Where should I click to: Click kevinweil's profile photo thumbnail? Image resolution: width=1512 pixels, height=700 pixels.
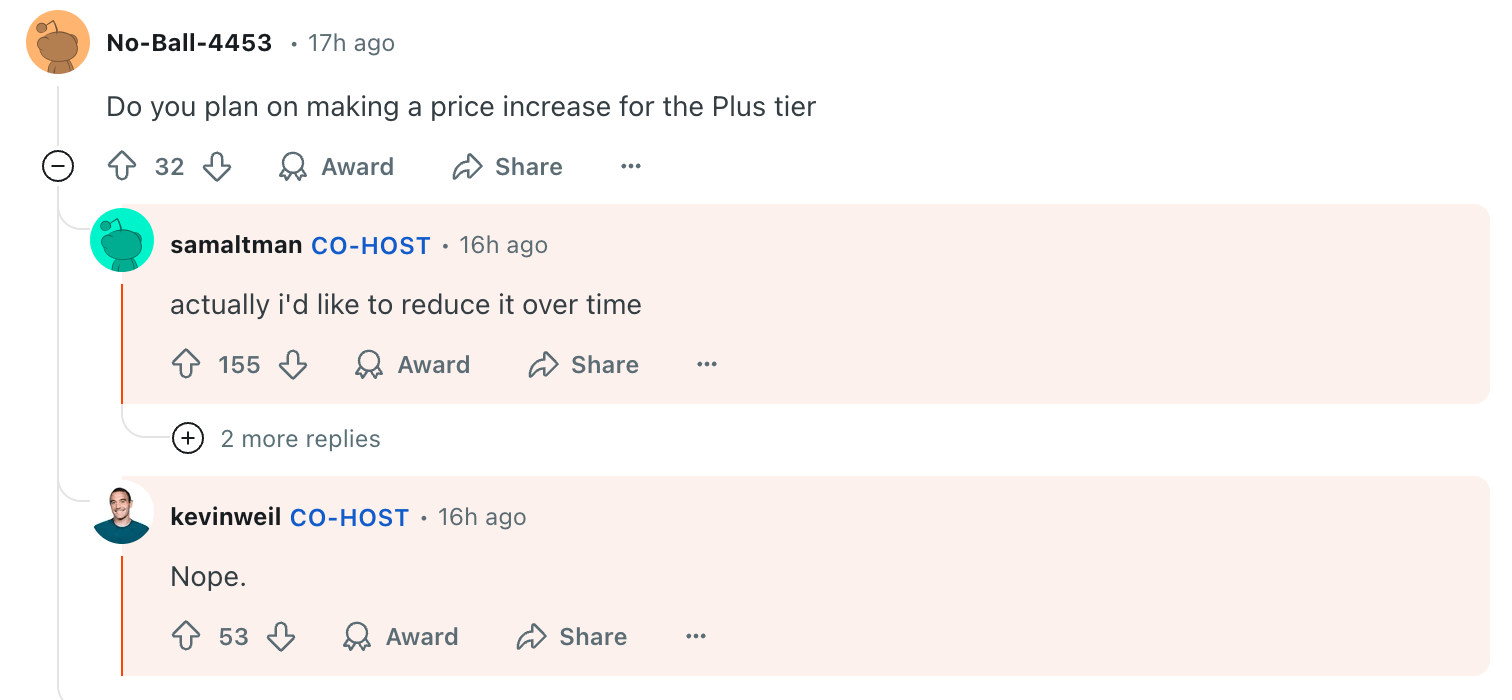point(122,514)
